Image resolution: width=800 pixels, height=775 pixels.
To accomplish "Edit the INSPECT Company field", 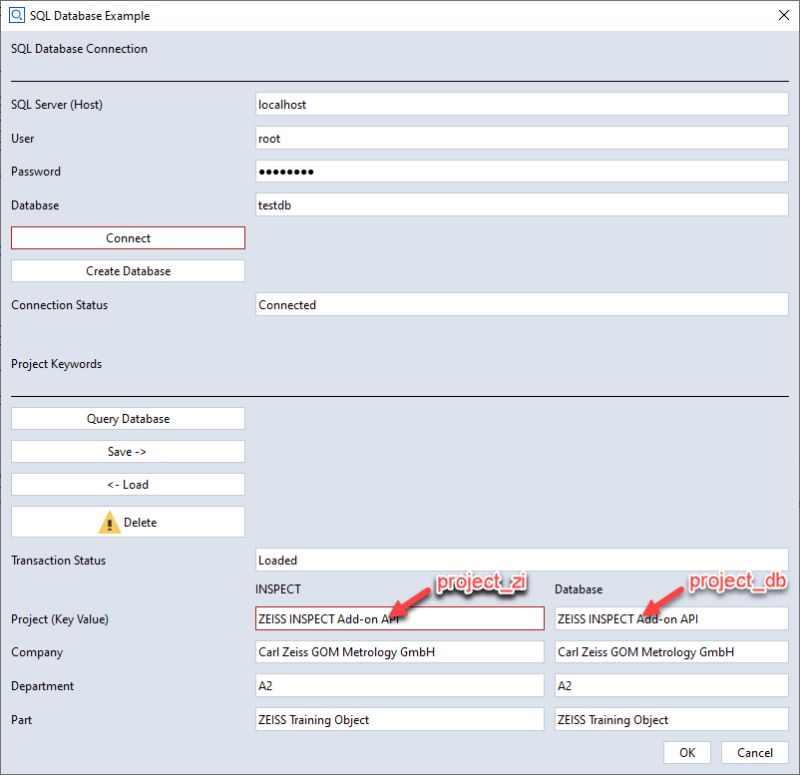I will [399, 652].
